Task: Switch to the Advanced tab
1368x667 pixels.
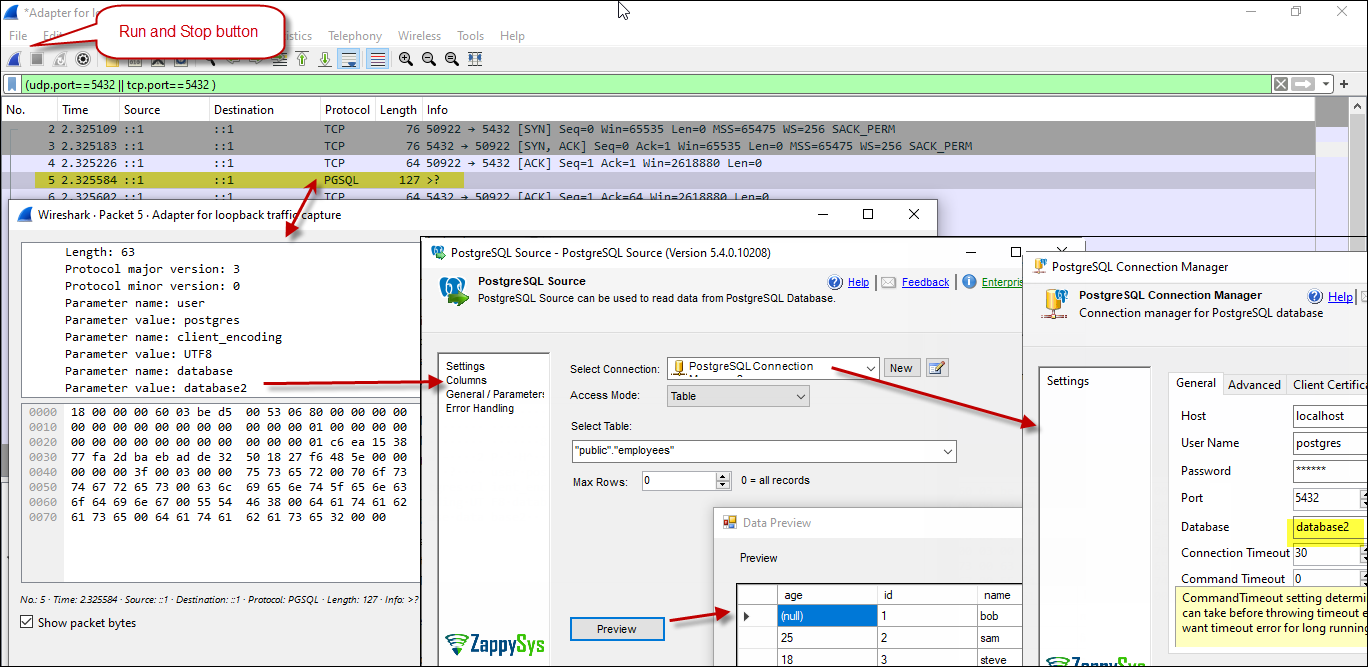Action: pos(1254,385)
